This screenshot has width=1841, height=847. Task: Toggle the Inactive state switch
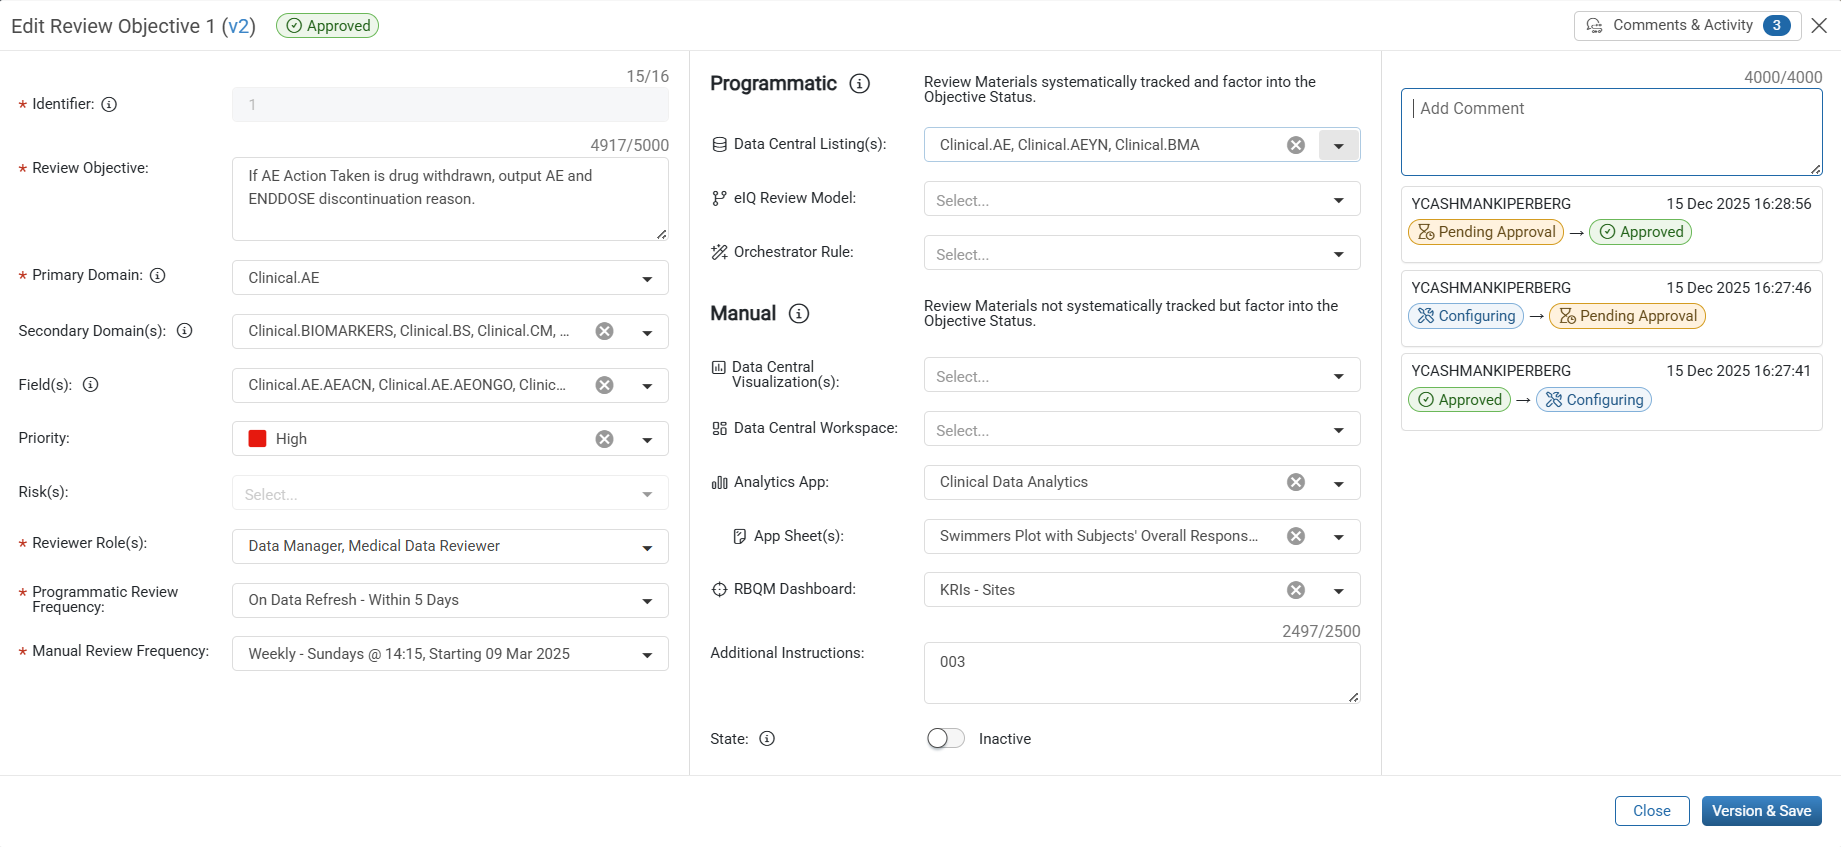(x=945, y=738)
